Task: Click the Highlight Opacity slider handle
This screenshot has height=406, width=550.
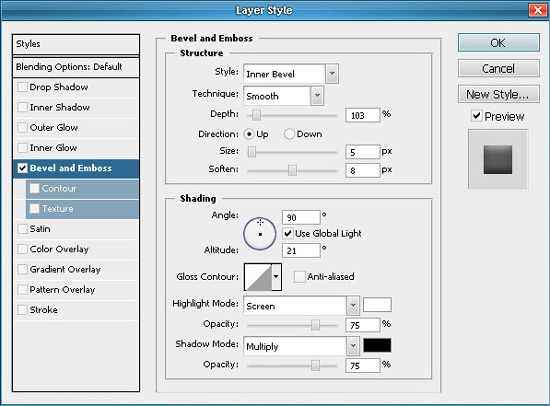Action: (315, 325)
